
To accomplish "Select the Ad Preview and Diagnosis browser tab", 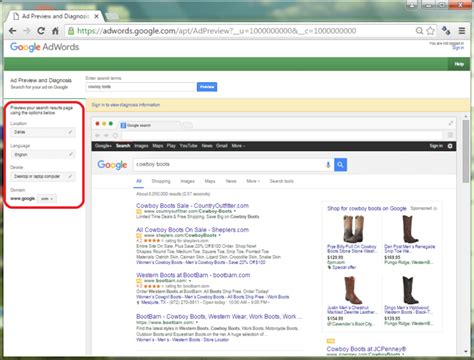I will click(x=55, y=16).
